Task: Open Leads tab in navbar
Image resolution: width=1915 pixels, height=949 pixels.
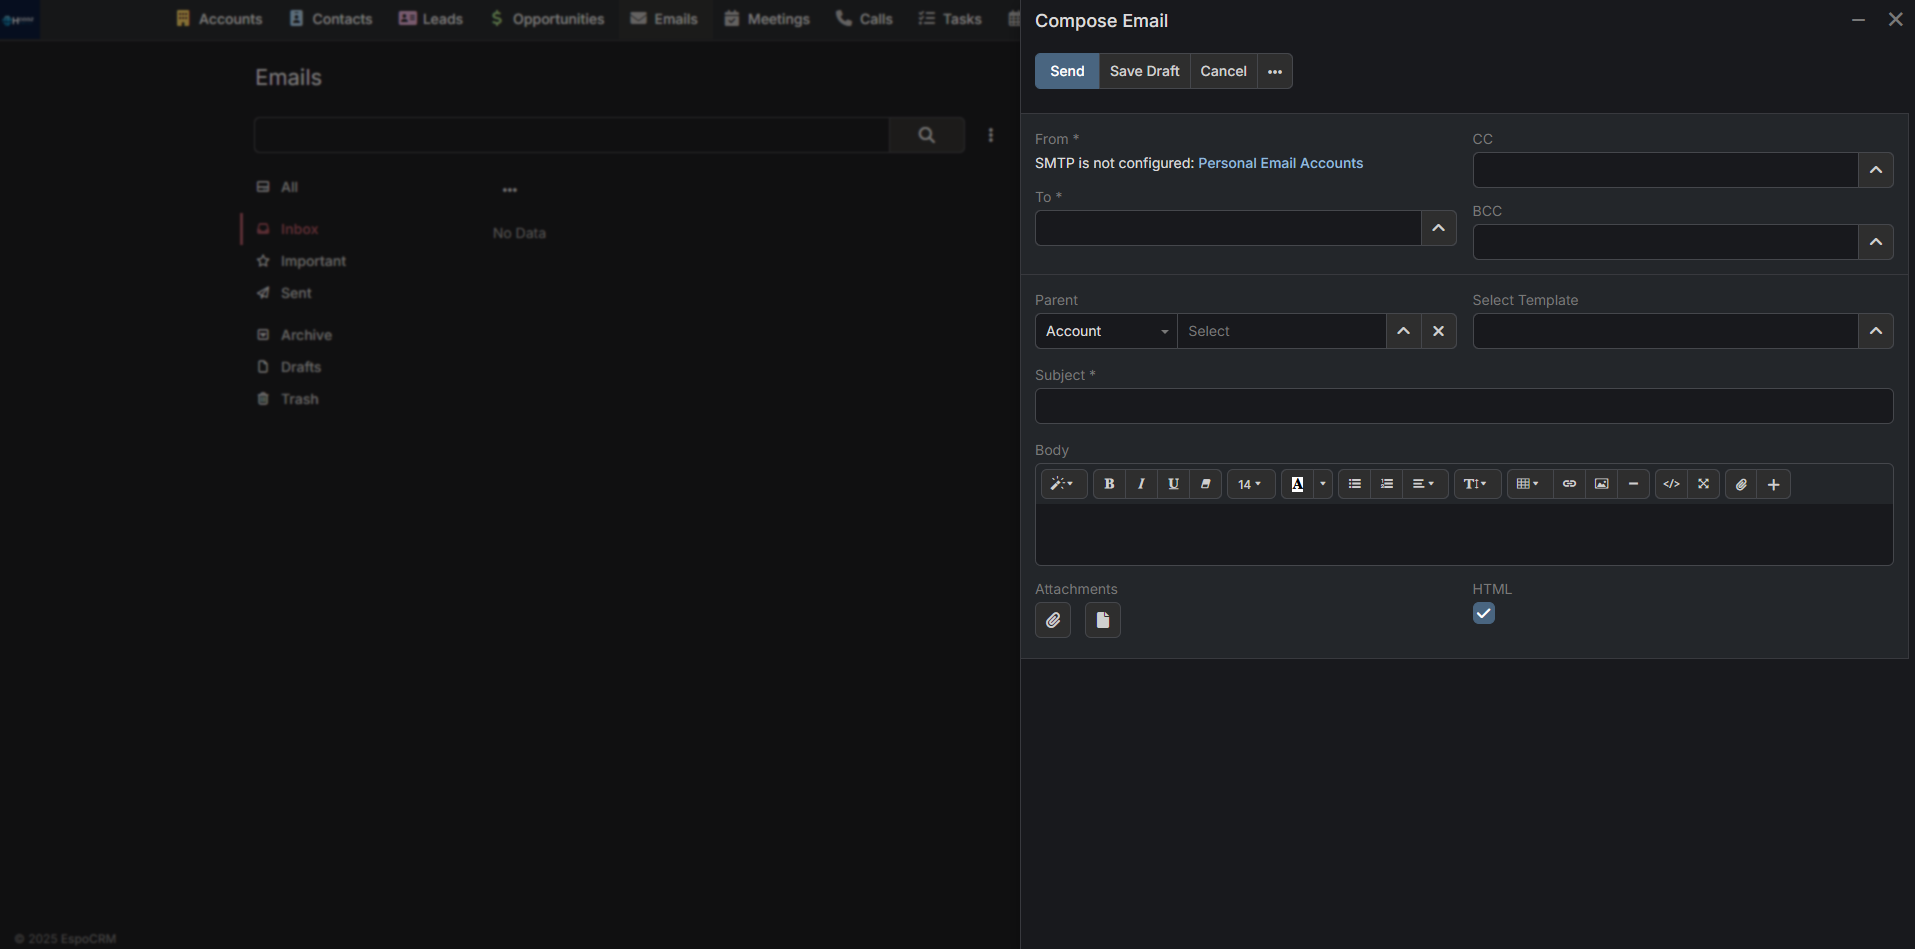Action: [x=431, y=19]
